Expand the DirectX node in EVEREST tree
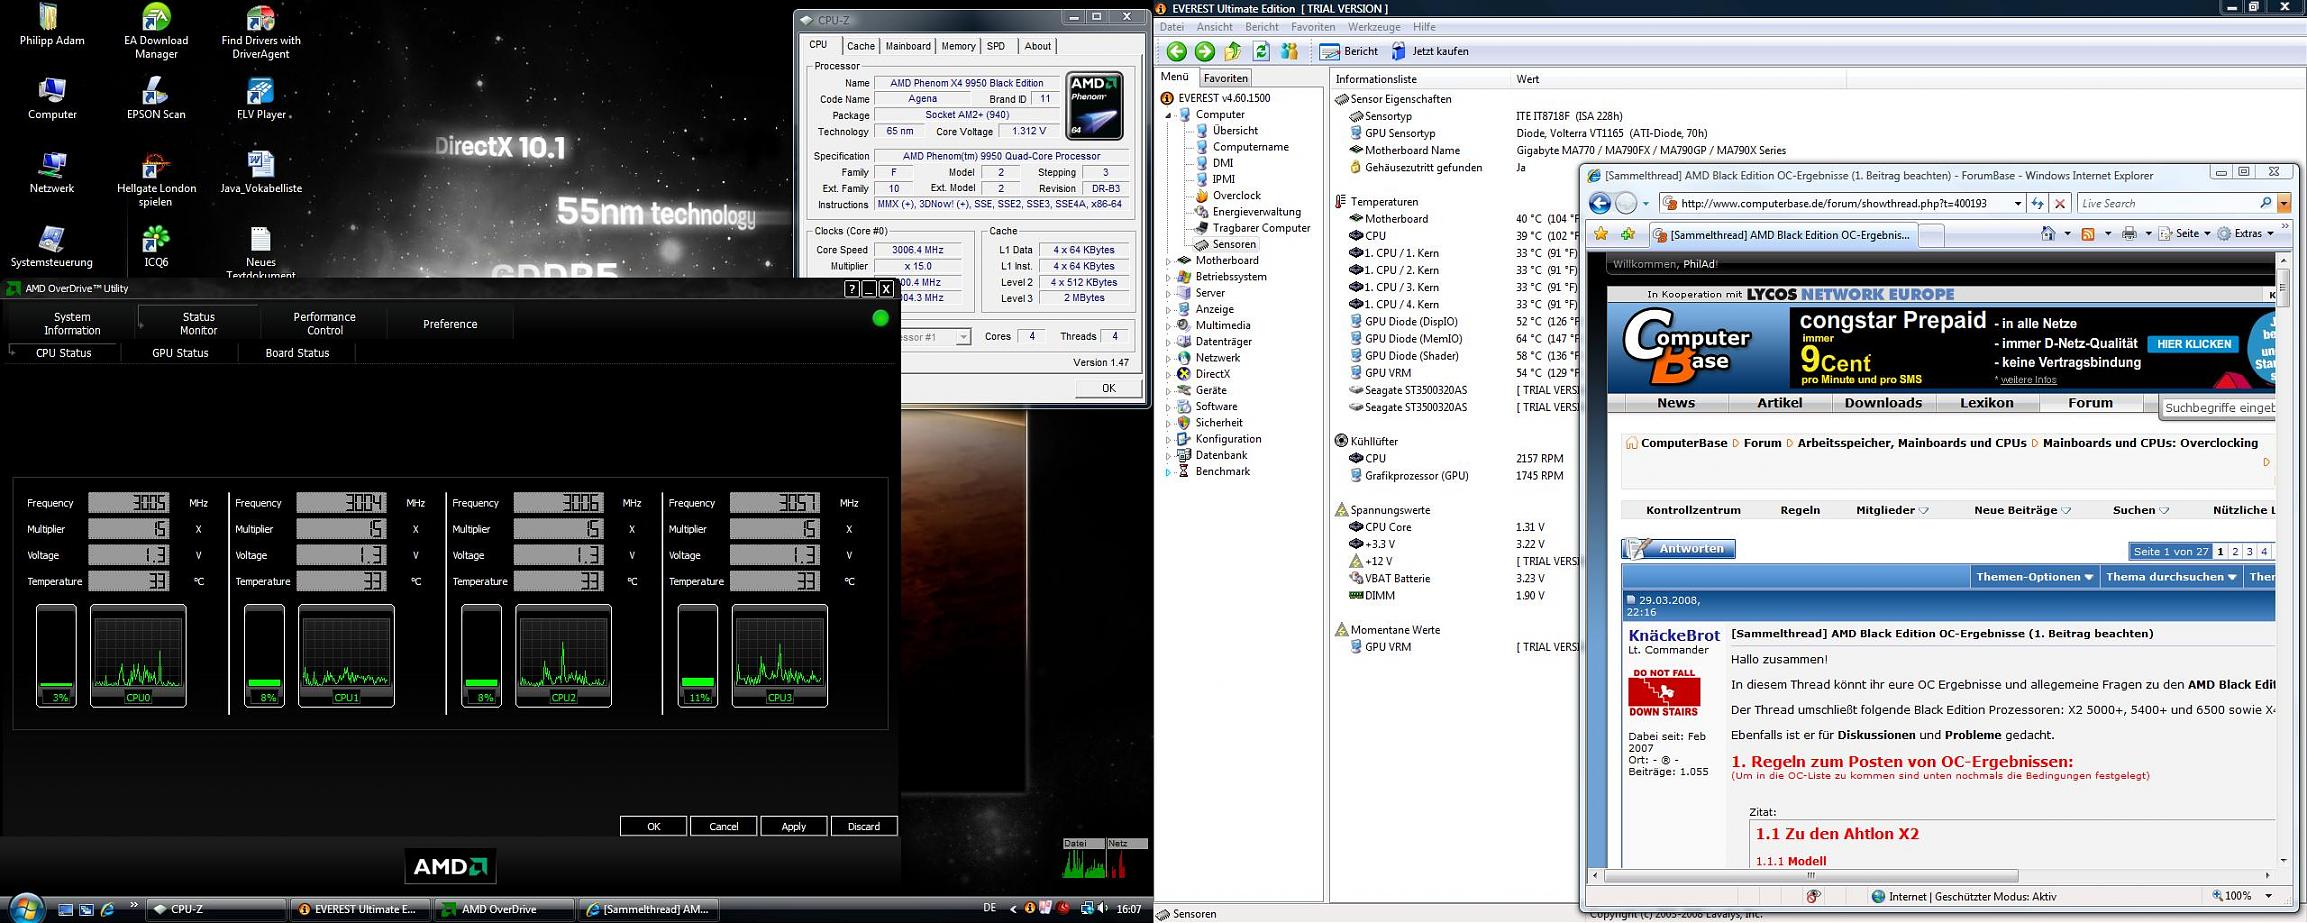2307x923 pixels. pos(1168,374)
